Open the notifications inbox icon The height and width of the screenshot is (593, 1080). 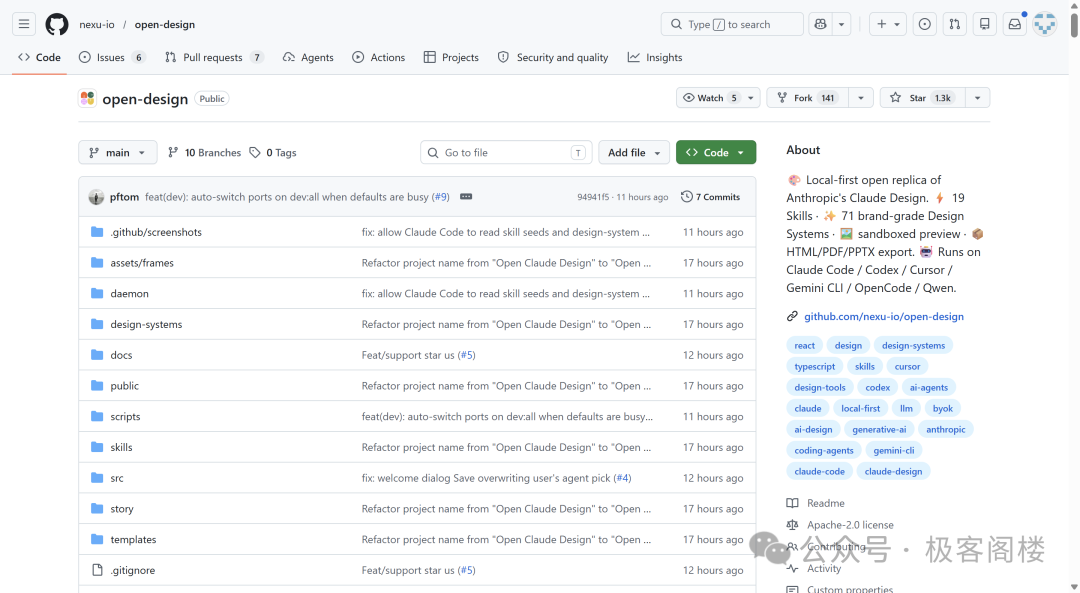coord(1015,24)
